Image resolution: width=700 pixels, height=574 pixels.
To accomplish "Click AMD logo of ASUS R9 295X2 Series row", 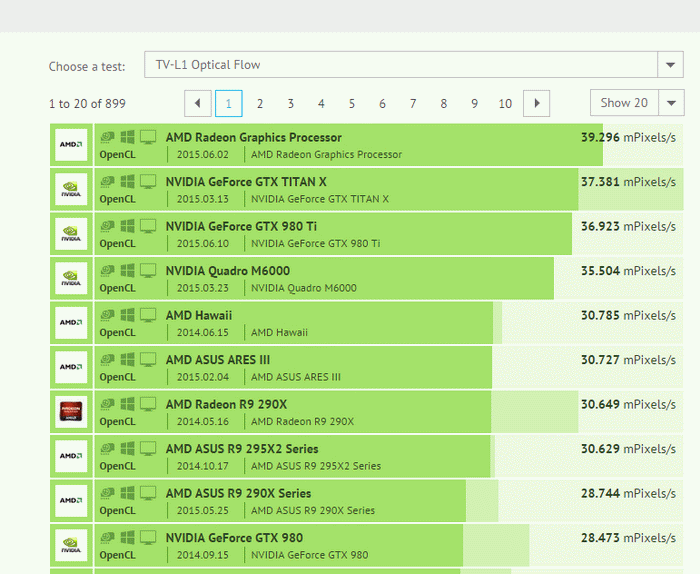I will (x=71, y=456).
